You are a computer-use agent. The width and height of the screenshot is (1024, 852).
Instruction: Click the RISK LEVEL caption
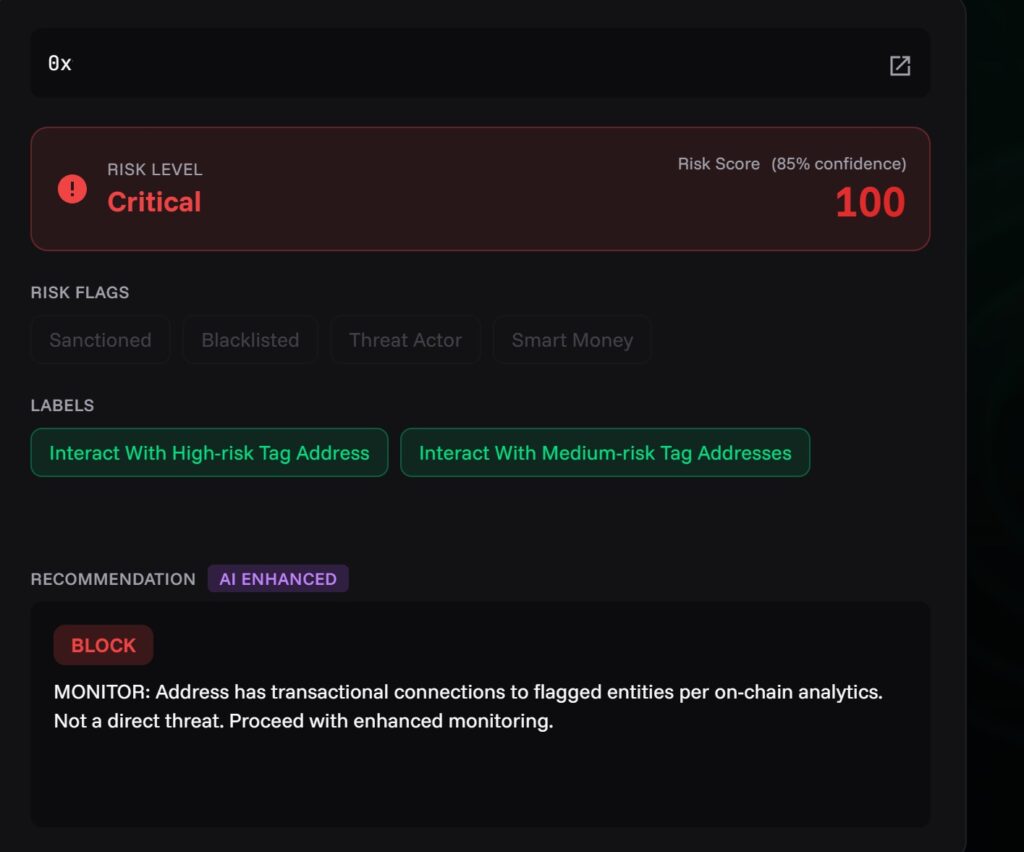click(155, 170)
